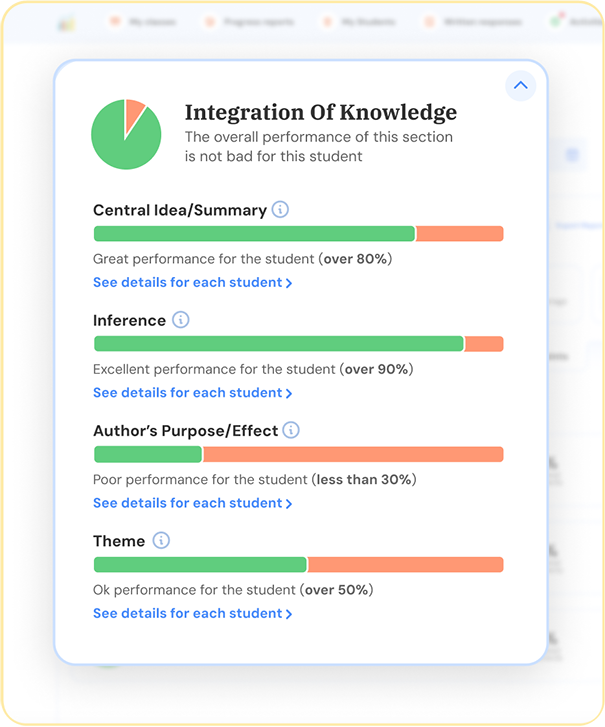This screenshot has width=605, height=727.
Task: Click the blurred logo icon in top bar
Action: click(66, 23)
